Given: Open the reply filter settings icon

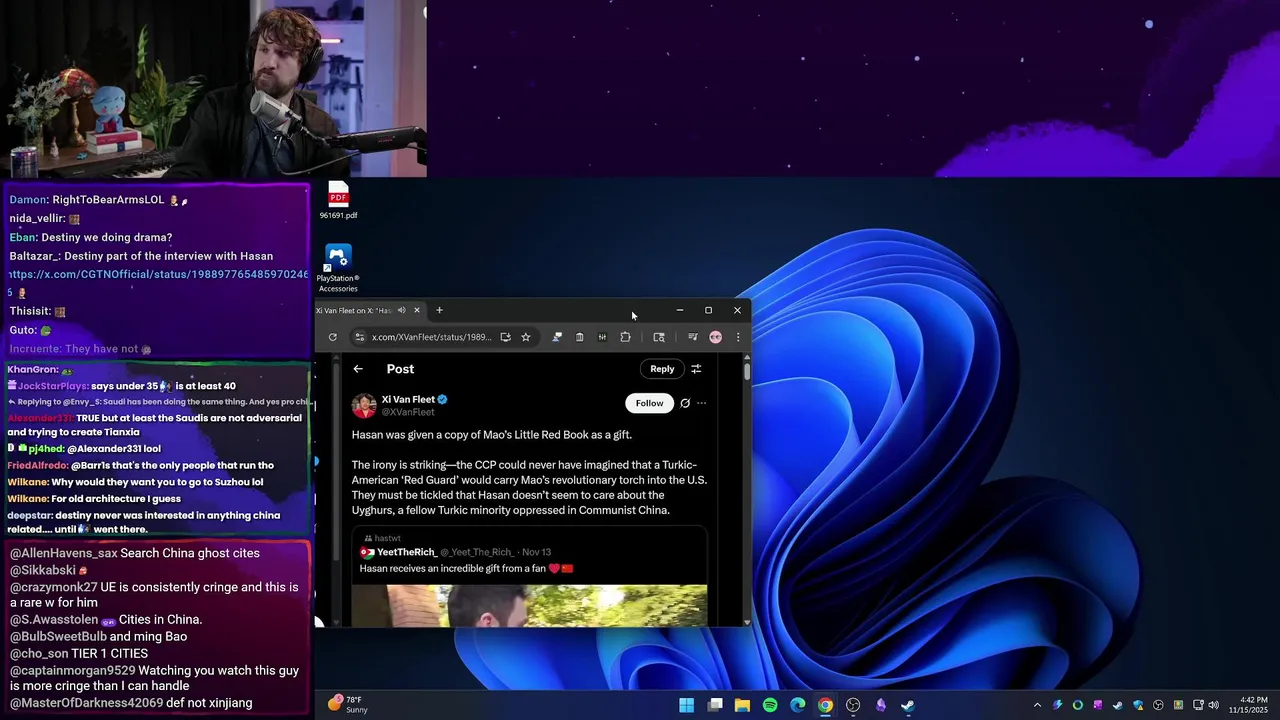Looking at the screenshot, I should click(696, 369).
